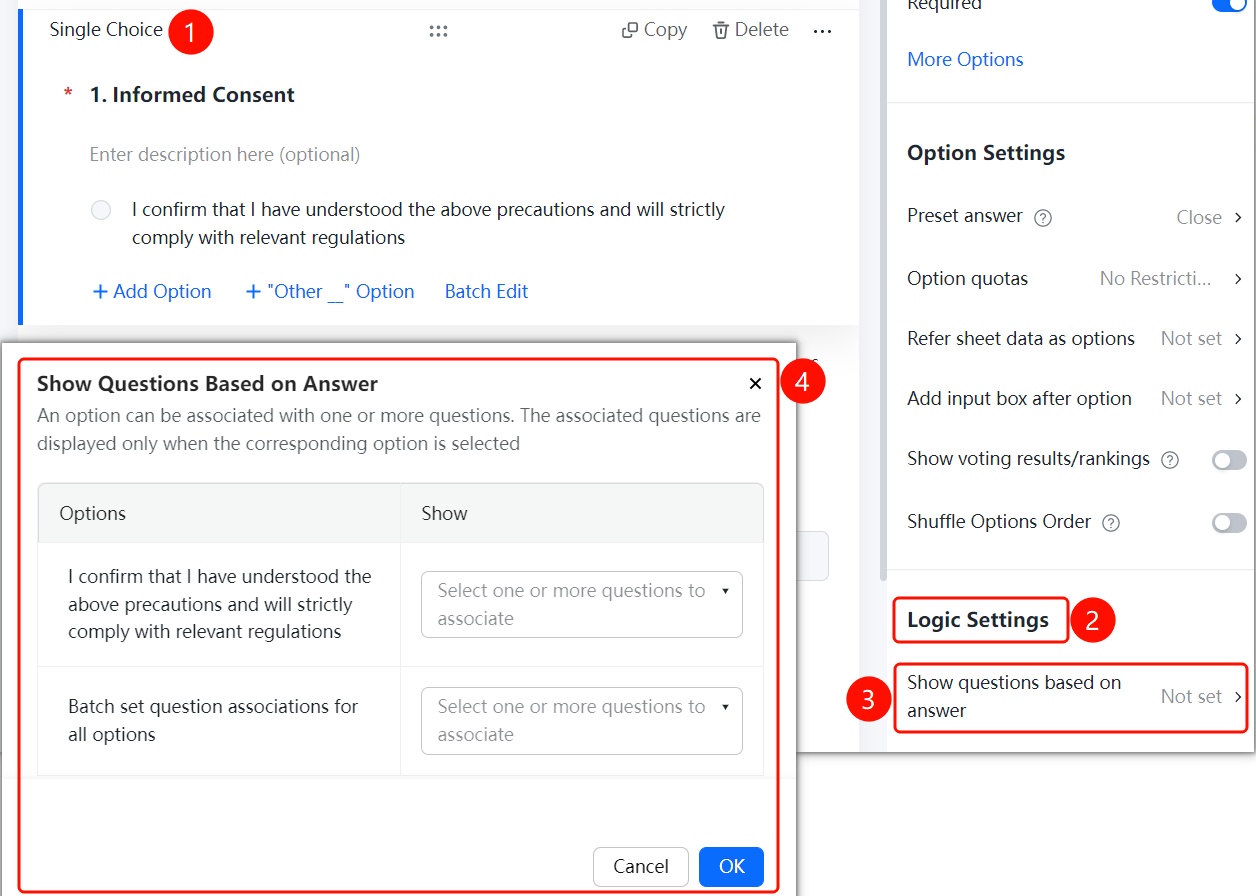Click the "Option Settings" heading
Screen dimensions: 1256x896
[x=986, y=153]
